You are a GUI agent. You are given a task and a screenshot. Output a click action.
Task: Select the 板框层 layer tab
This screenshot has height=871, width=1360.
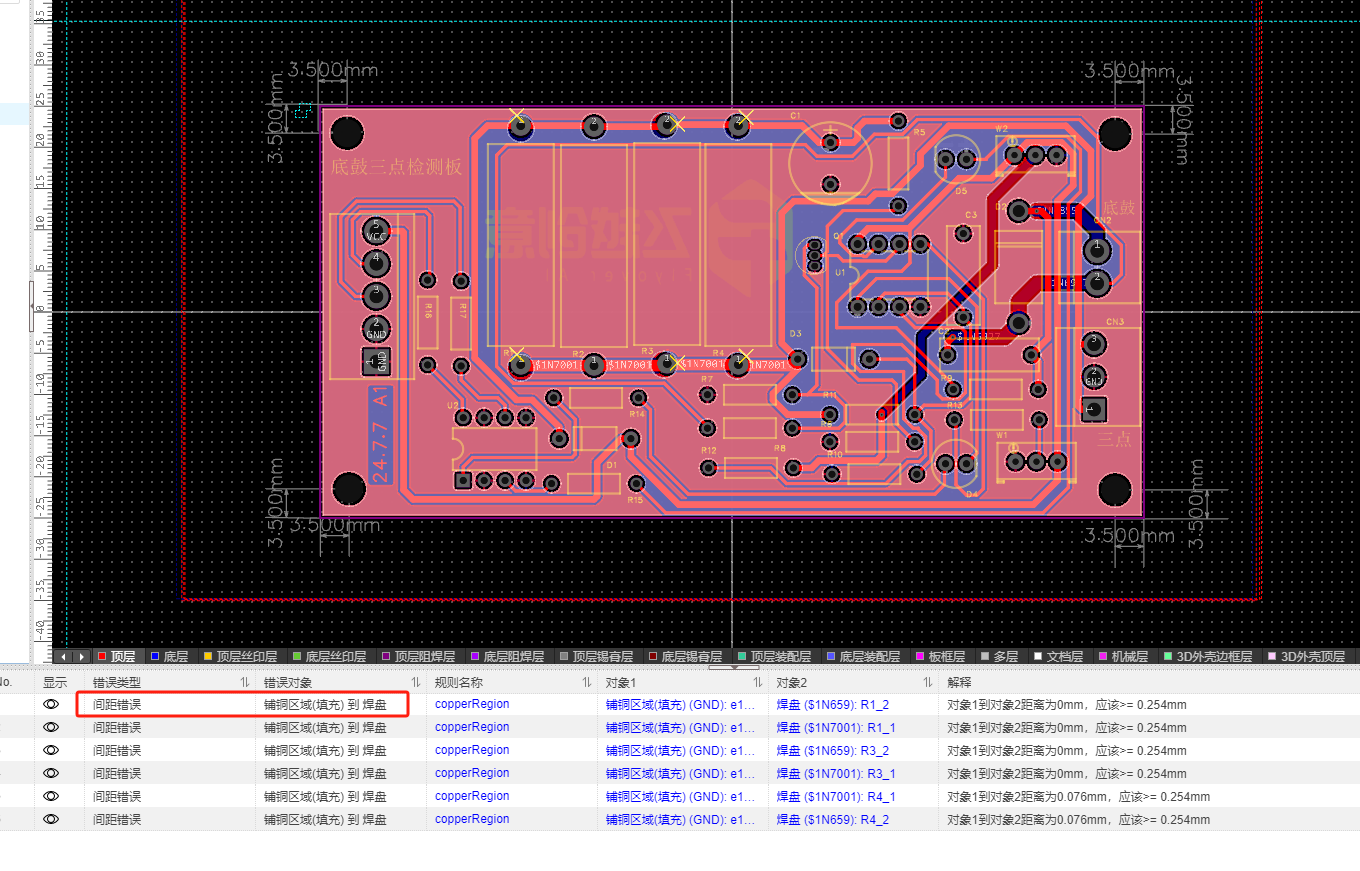(946, 657)
